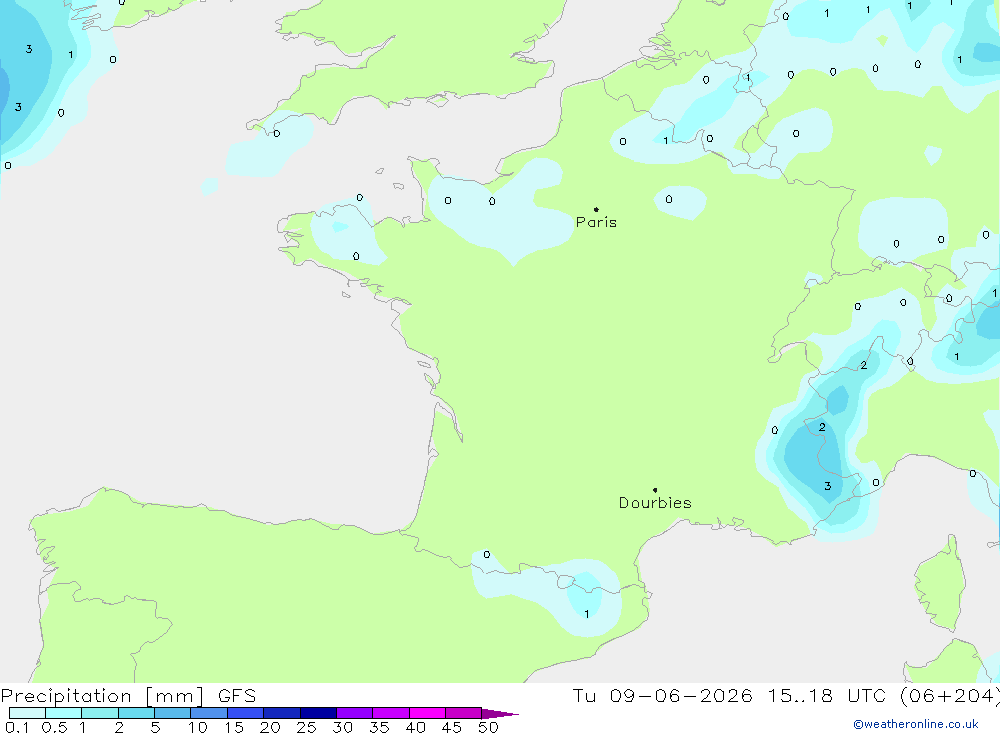Pick the 0.1–0.5 mm lightest cyan legend swatch
Viewport: 1000px width, 733px height.
[27, 713]
